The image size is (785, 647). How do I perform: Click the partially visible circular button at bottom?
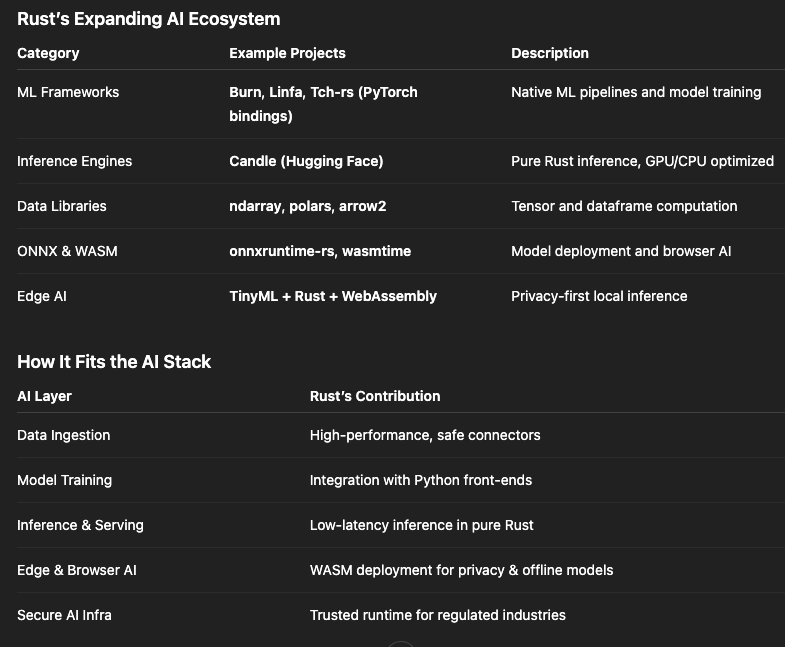400,643
